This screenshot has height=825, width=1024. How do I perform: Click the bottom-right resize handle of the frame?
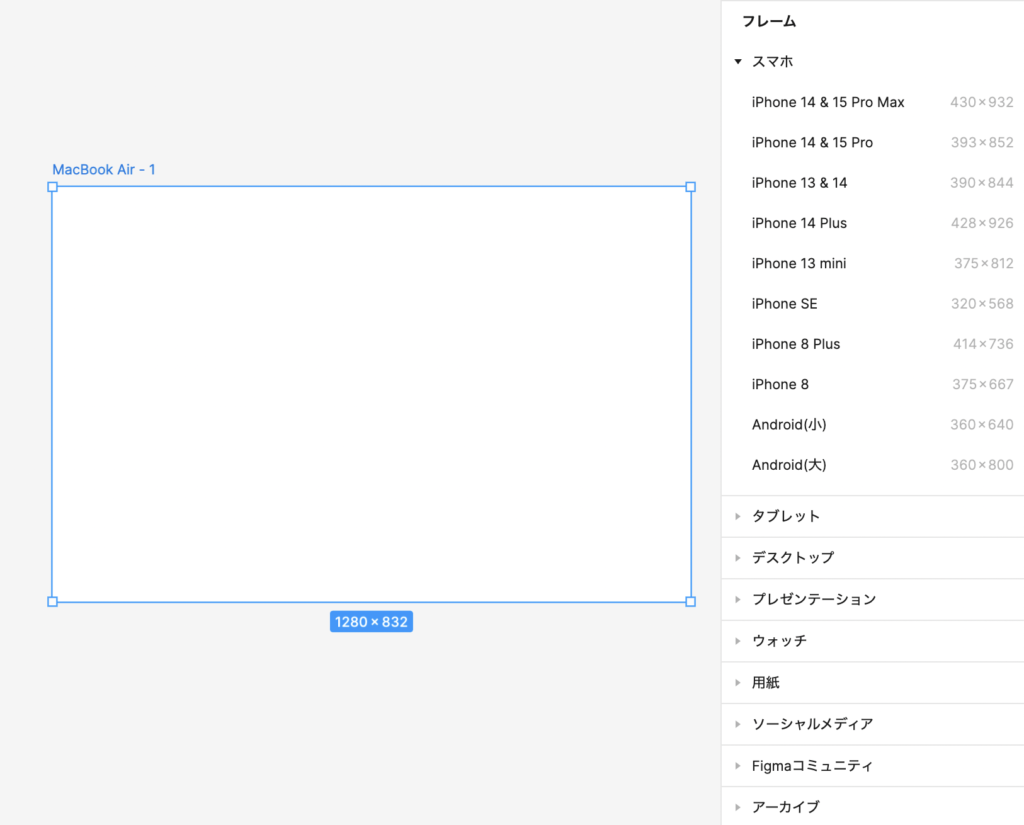(x=690, y=601)
